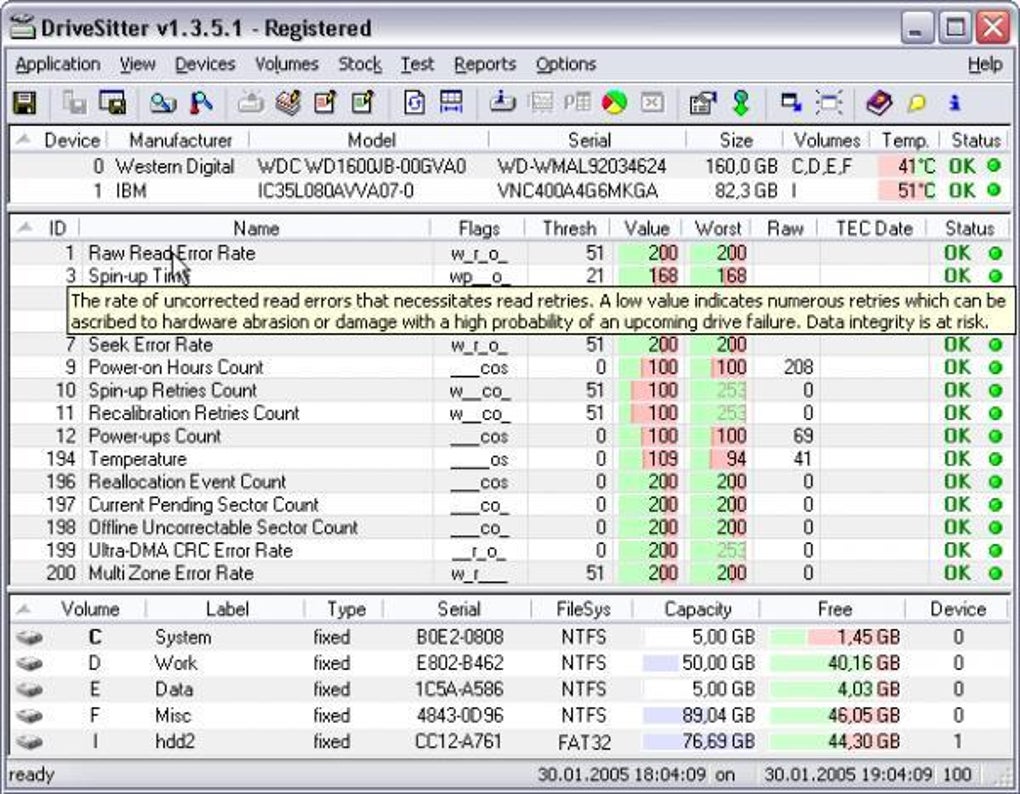Click the colorful pie chart icon
Screen dimensions: 1020x794
(614, 103)
